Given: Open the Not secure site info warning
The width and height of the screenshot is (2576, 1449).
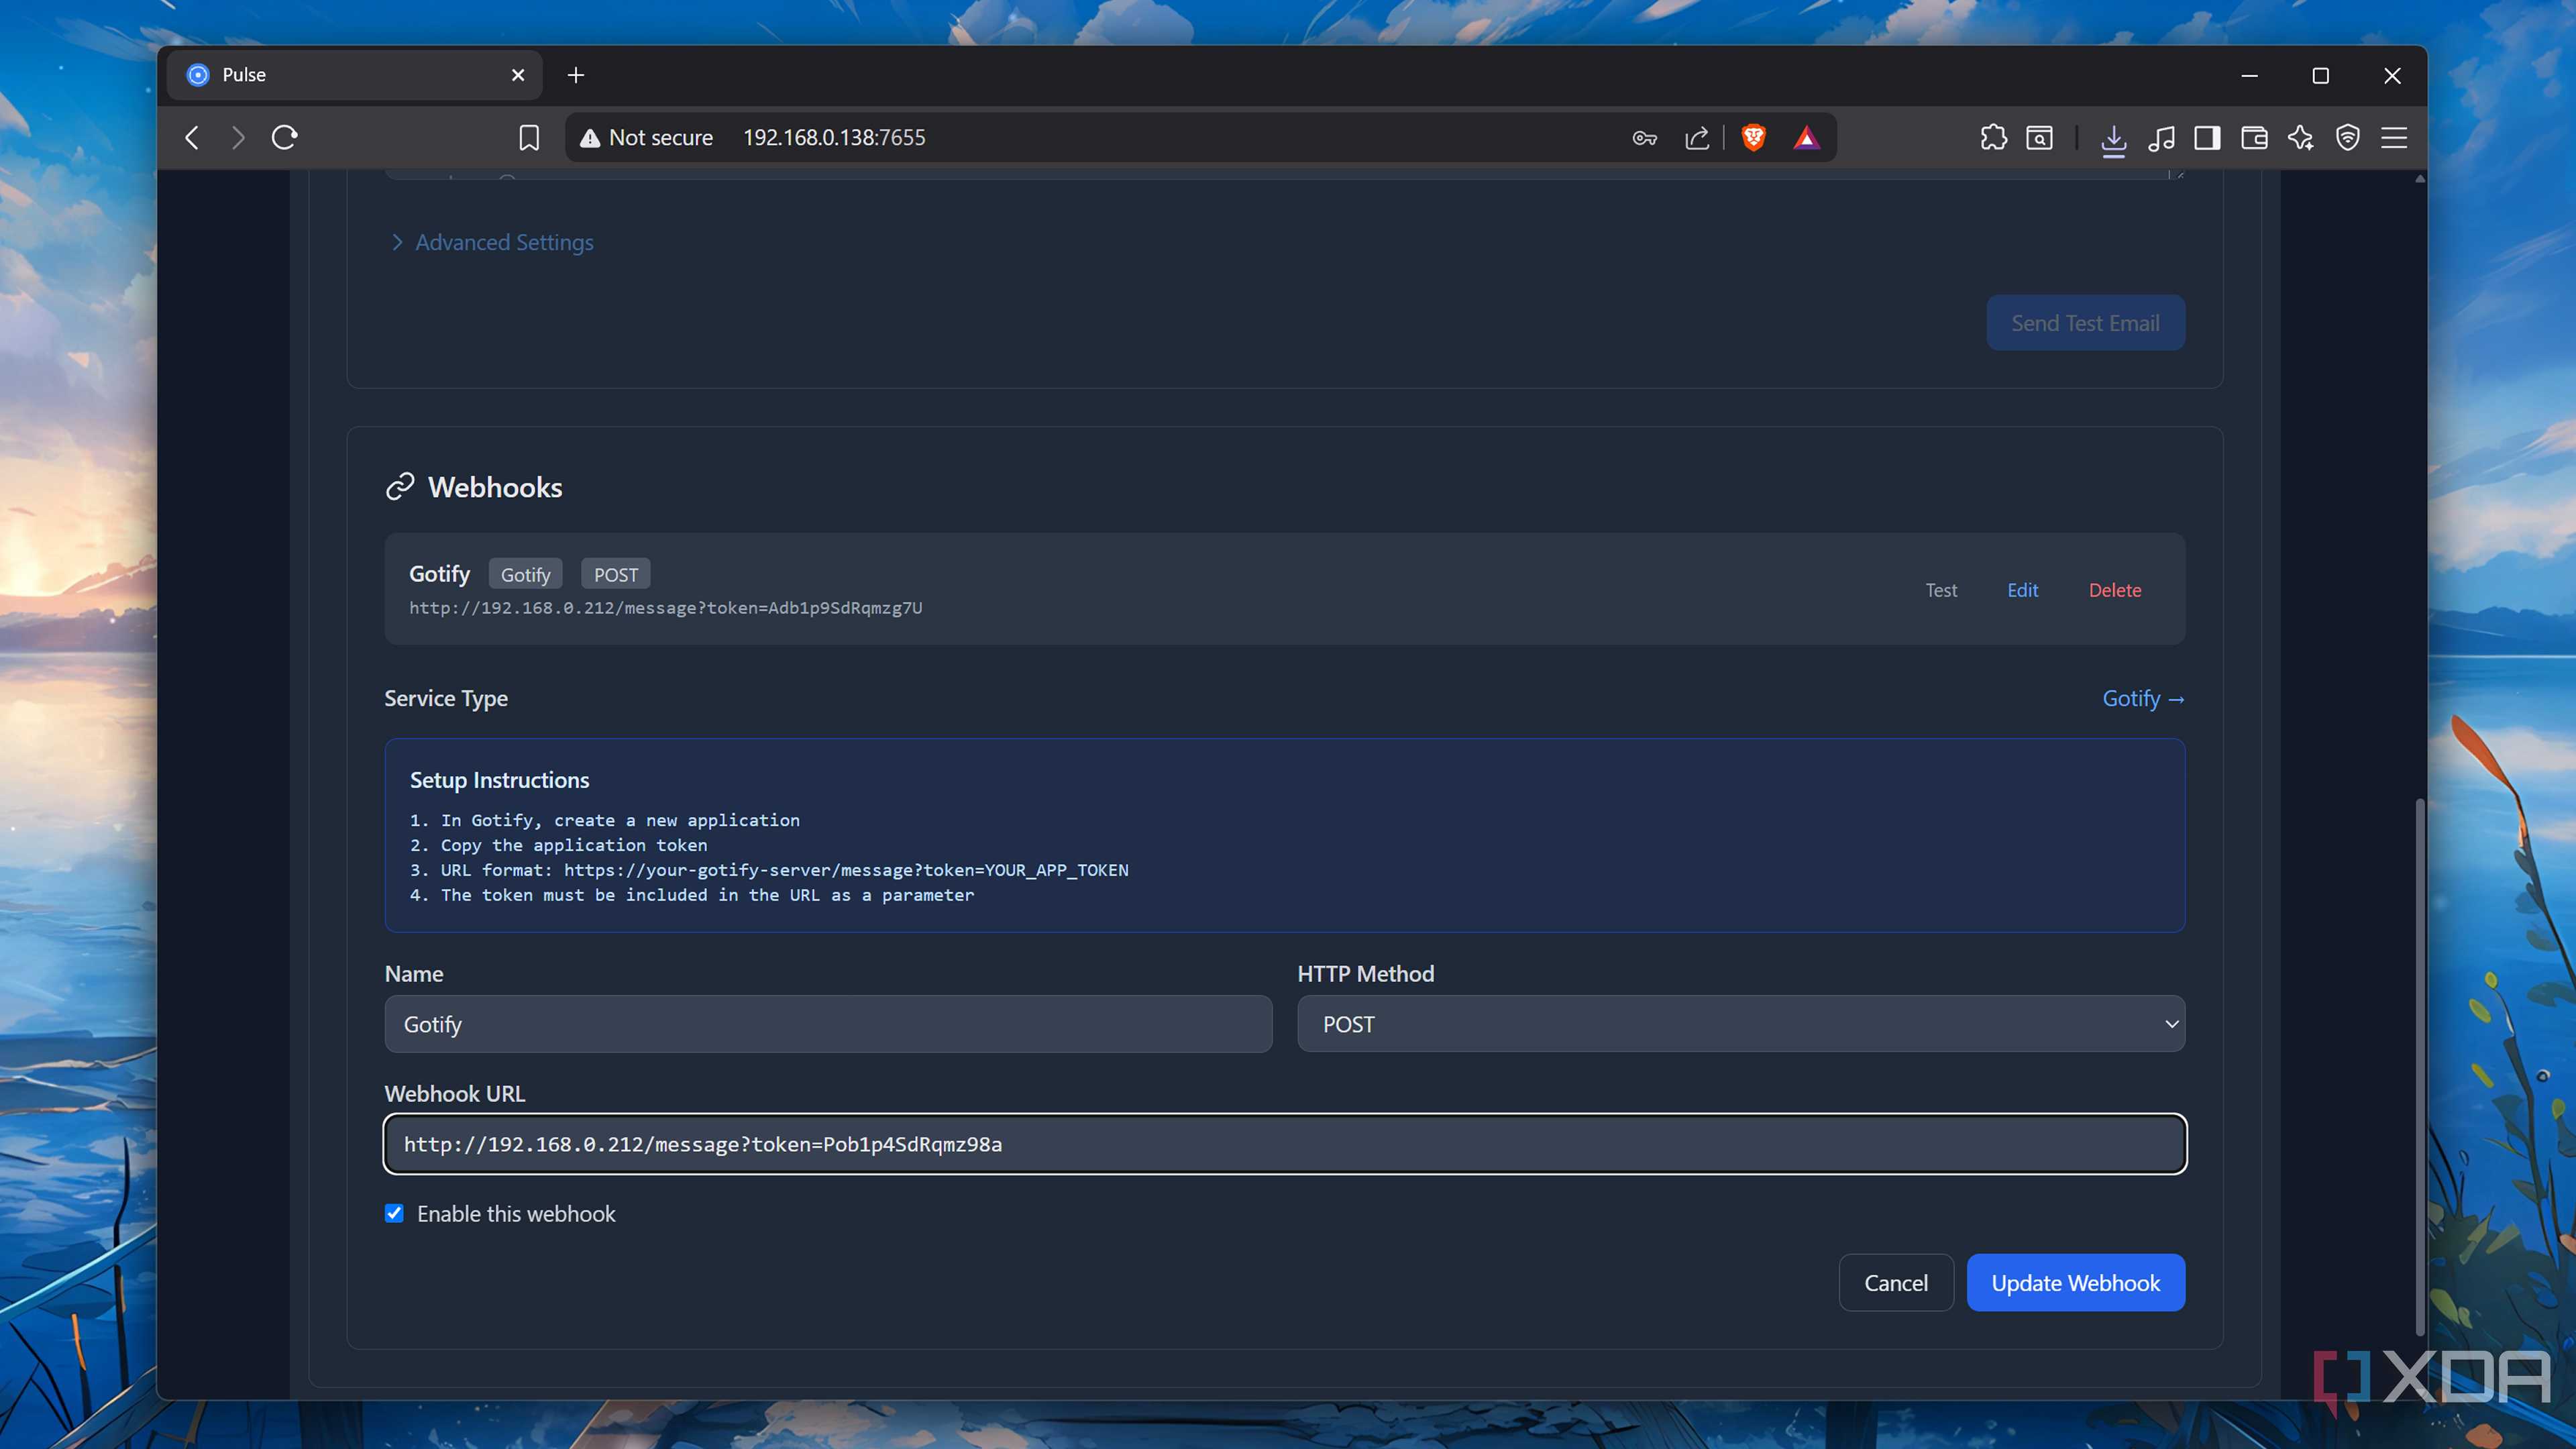Looking at the screenshot, I should coord(646,137).
